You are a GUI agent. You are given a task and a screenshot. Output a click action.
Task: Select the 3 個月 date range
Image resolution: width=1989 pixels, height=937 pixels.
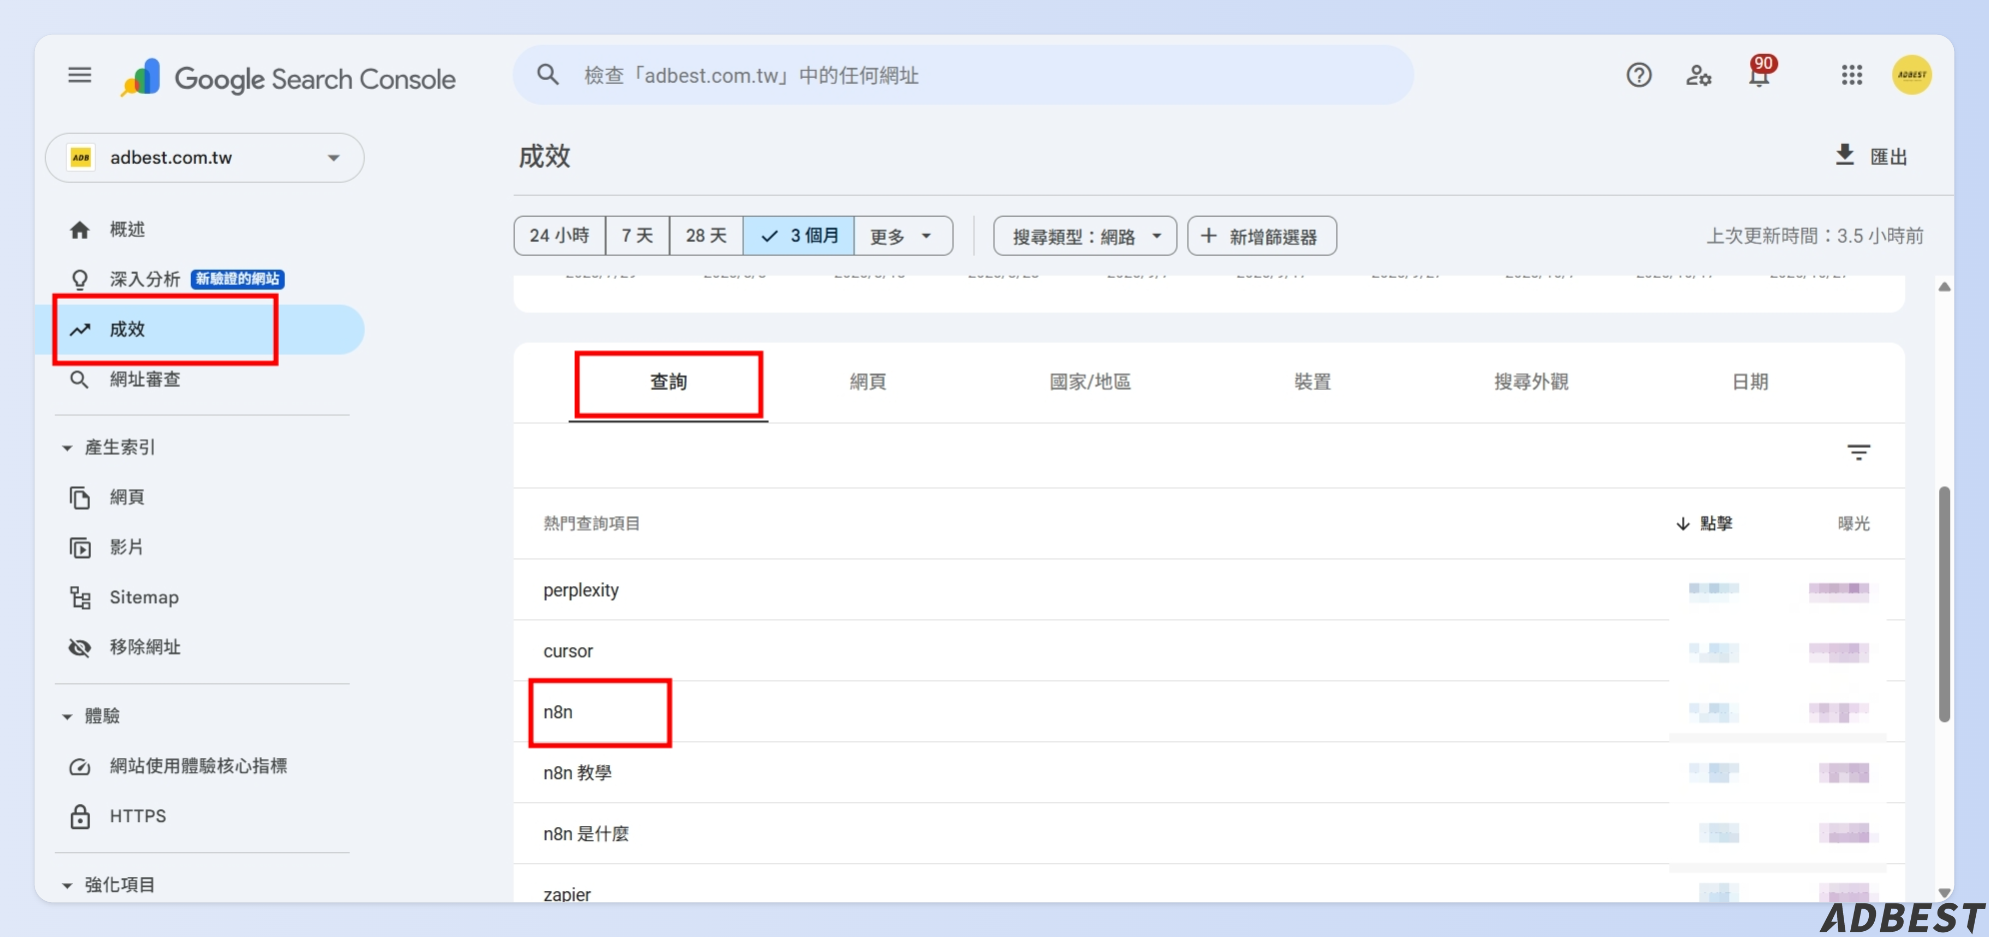[799, 236]
